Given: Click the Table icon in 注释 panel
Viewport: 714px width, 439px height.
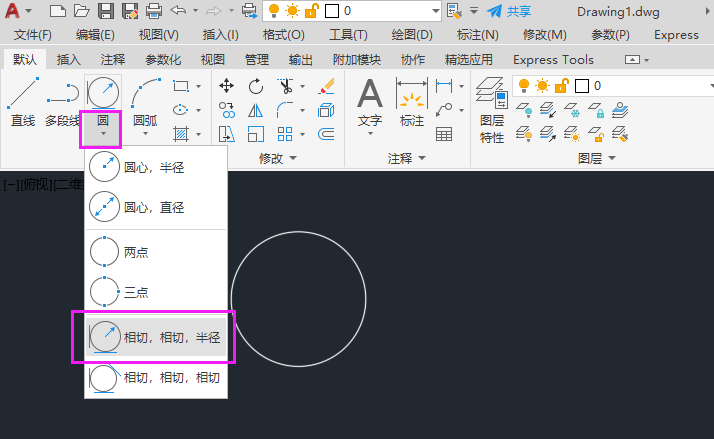Looking at the screenshot, I should [x=444, y=134].
